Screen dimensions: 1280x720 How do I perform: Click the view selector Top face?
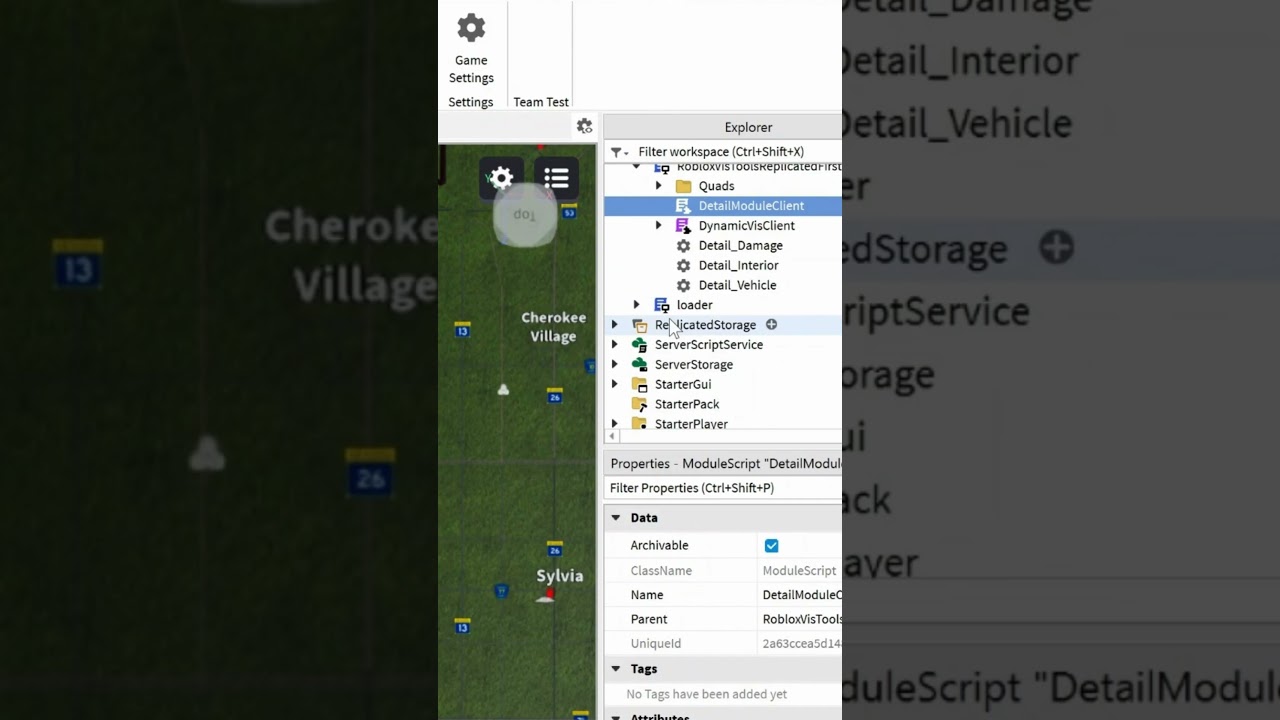(525, 214)
